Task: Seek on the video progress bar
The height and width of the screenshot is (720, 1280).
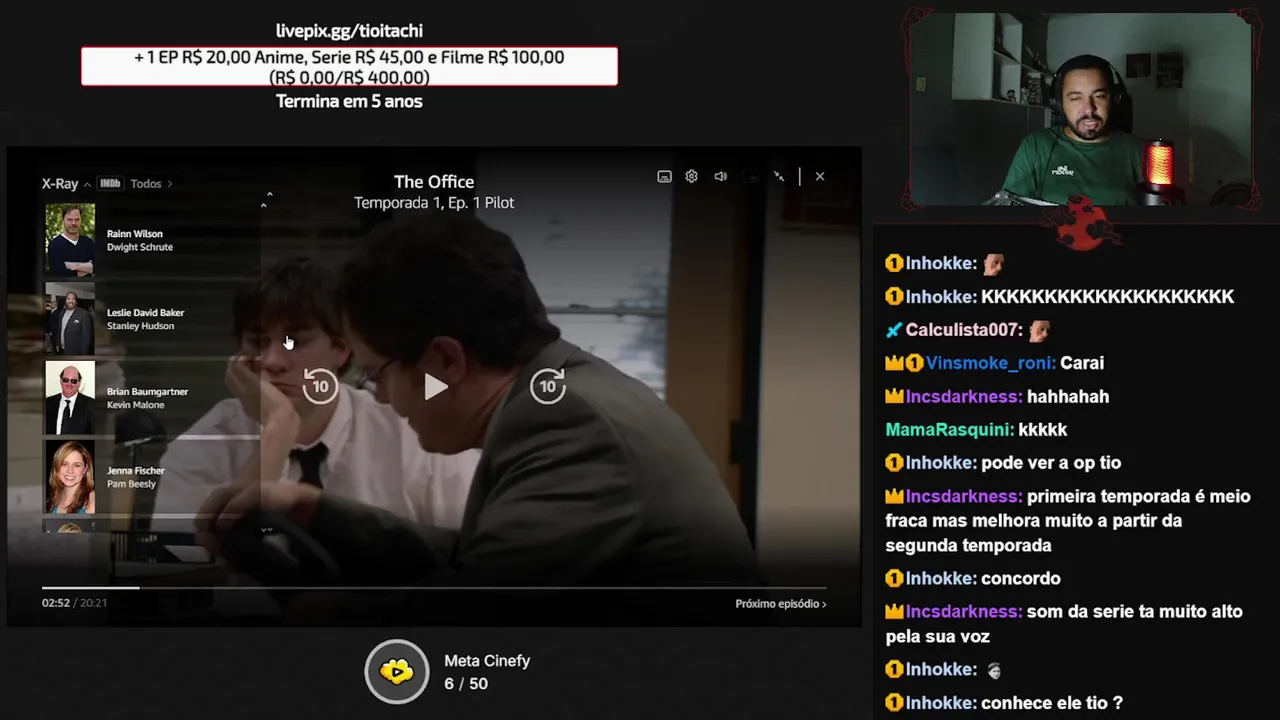Action: click(x=434, y=588)
